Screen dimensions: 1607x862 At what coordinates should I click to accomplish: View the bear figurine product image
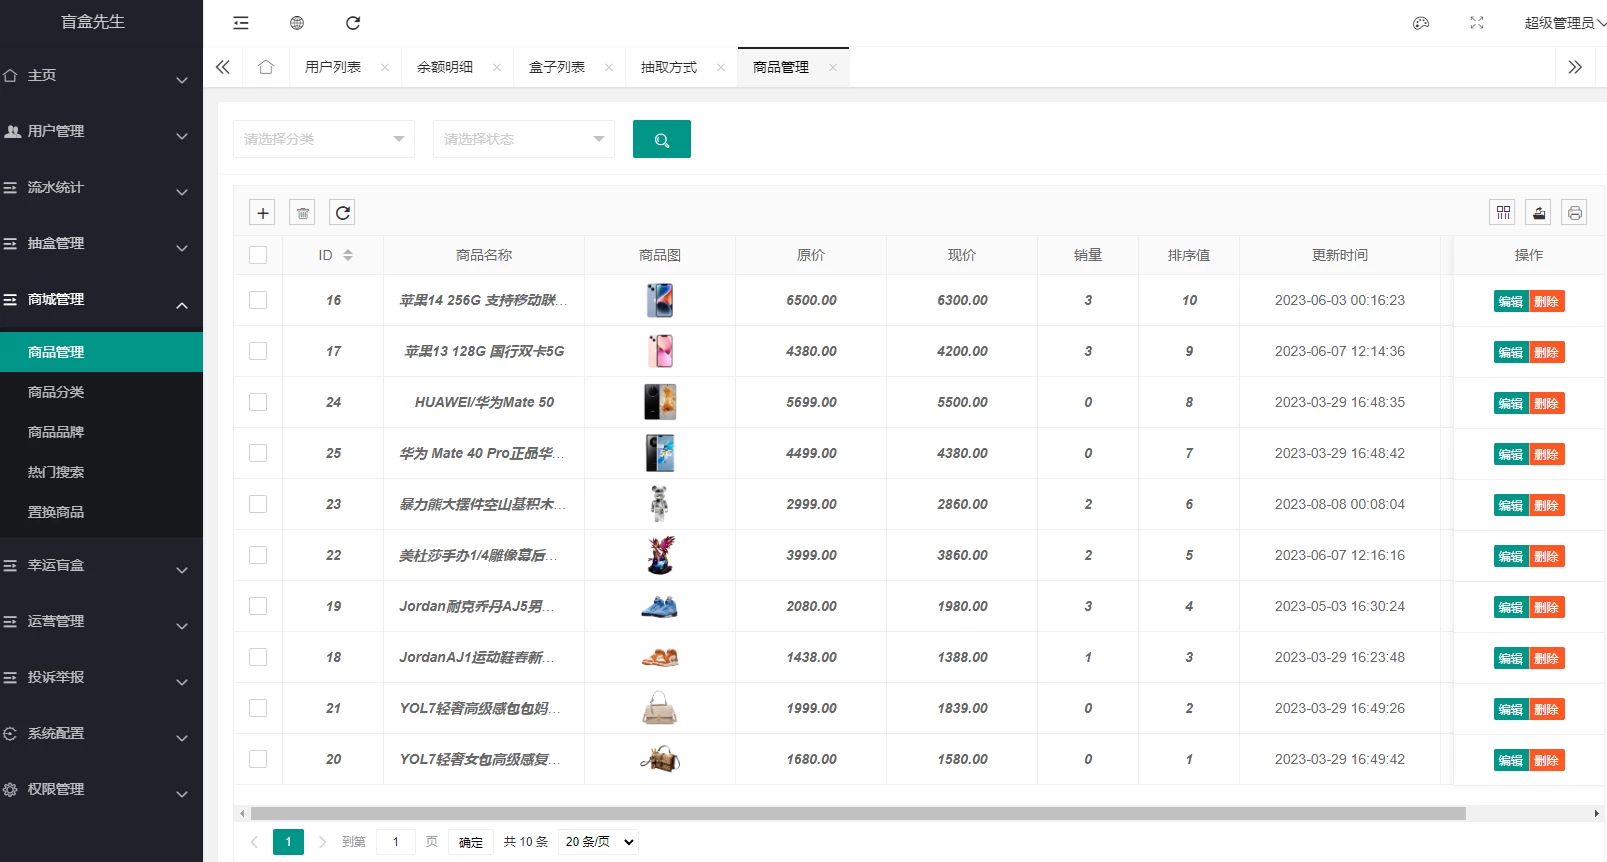[x=660, y=504]
